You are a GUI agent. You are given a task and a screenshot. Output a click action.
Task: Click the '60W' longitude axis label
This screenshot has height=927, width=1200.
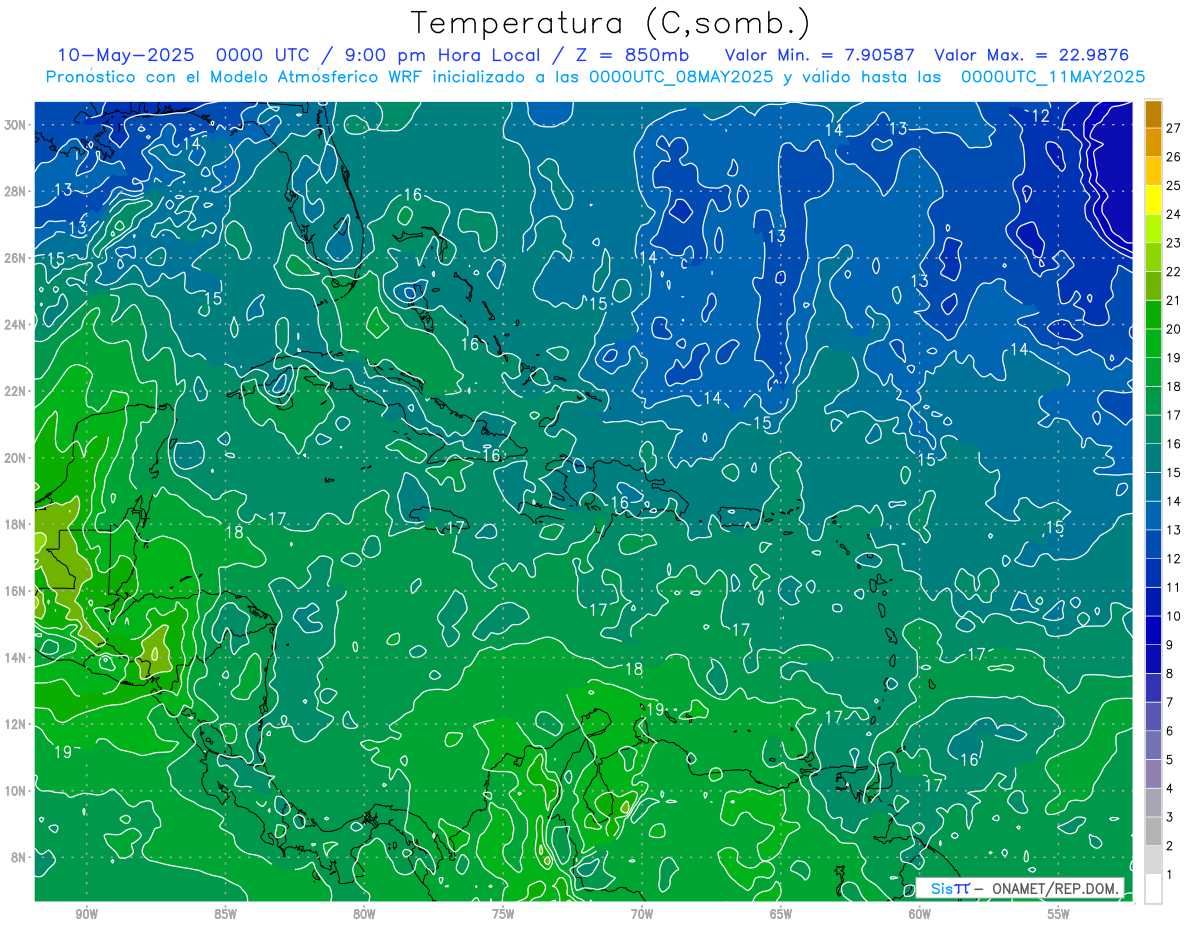point(920,914)
